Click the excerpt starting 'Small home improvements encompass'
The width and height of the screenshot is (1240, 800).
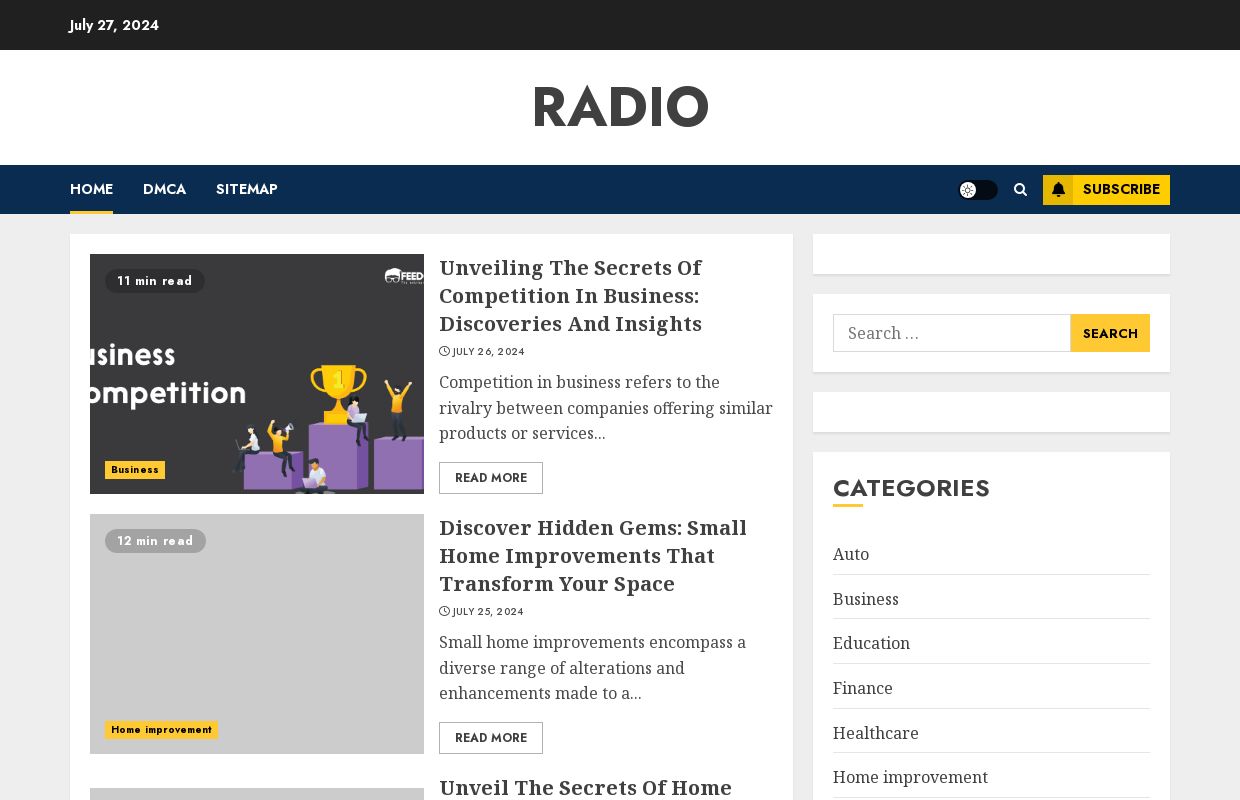593,668
